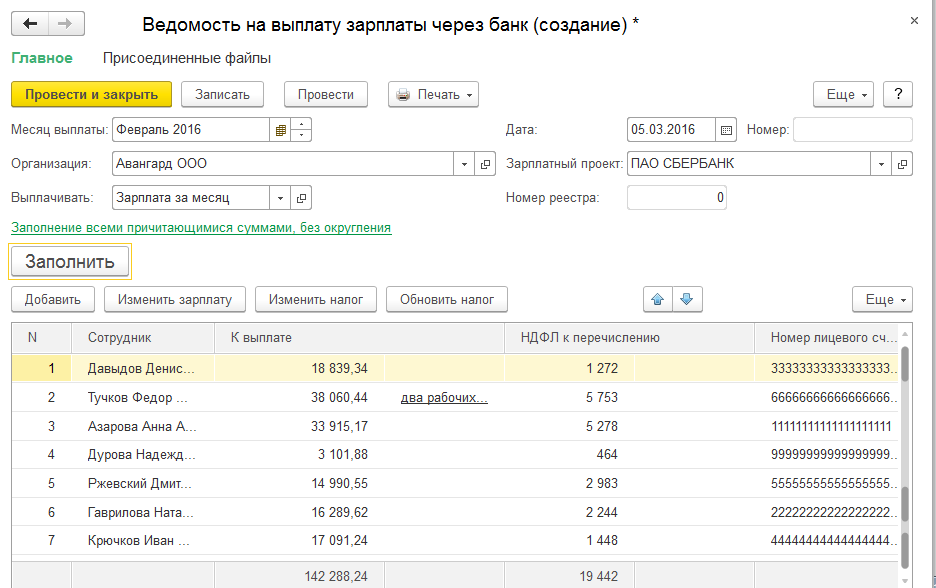Click the forward navigation arrow
This screenshot has width=936, height=588.
[65, 24]
